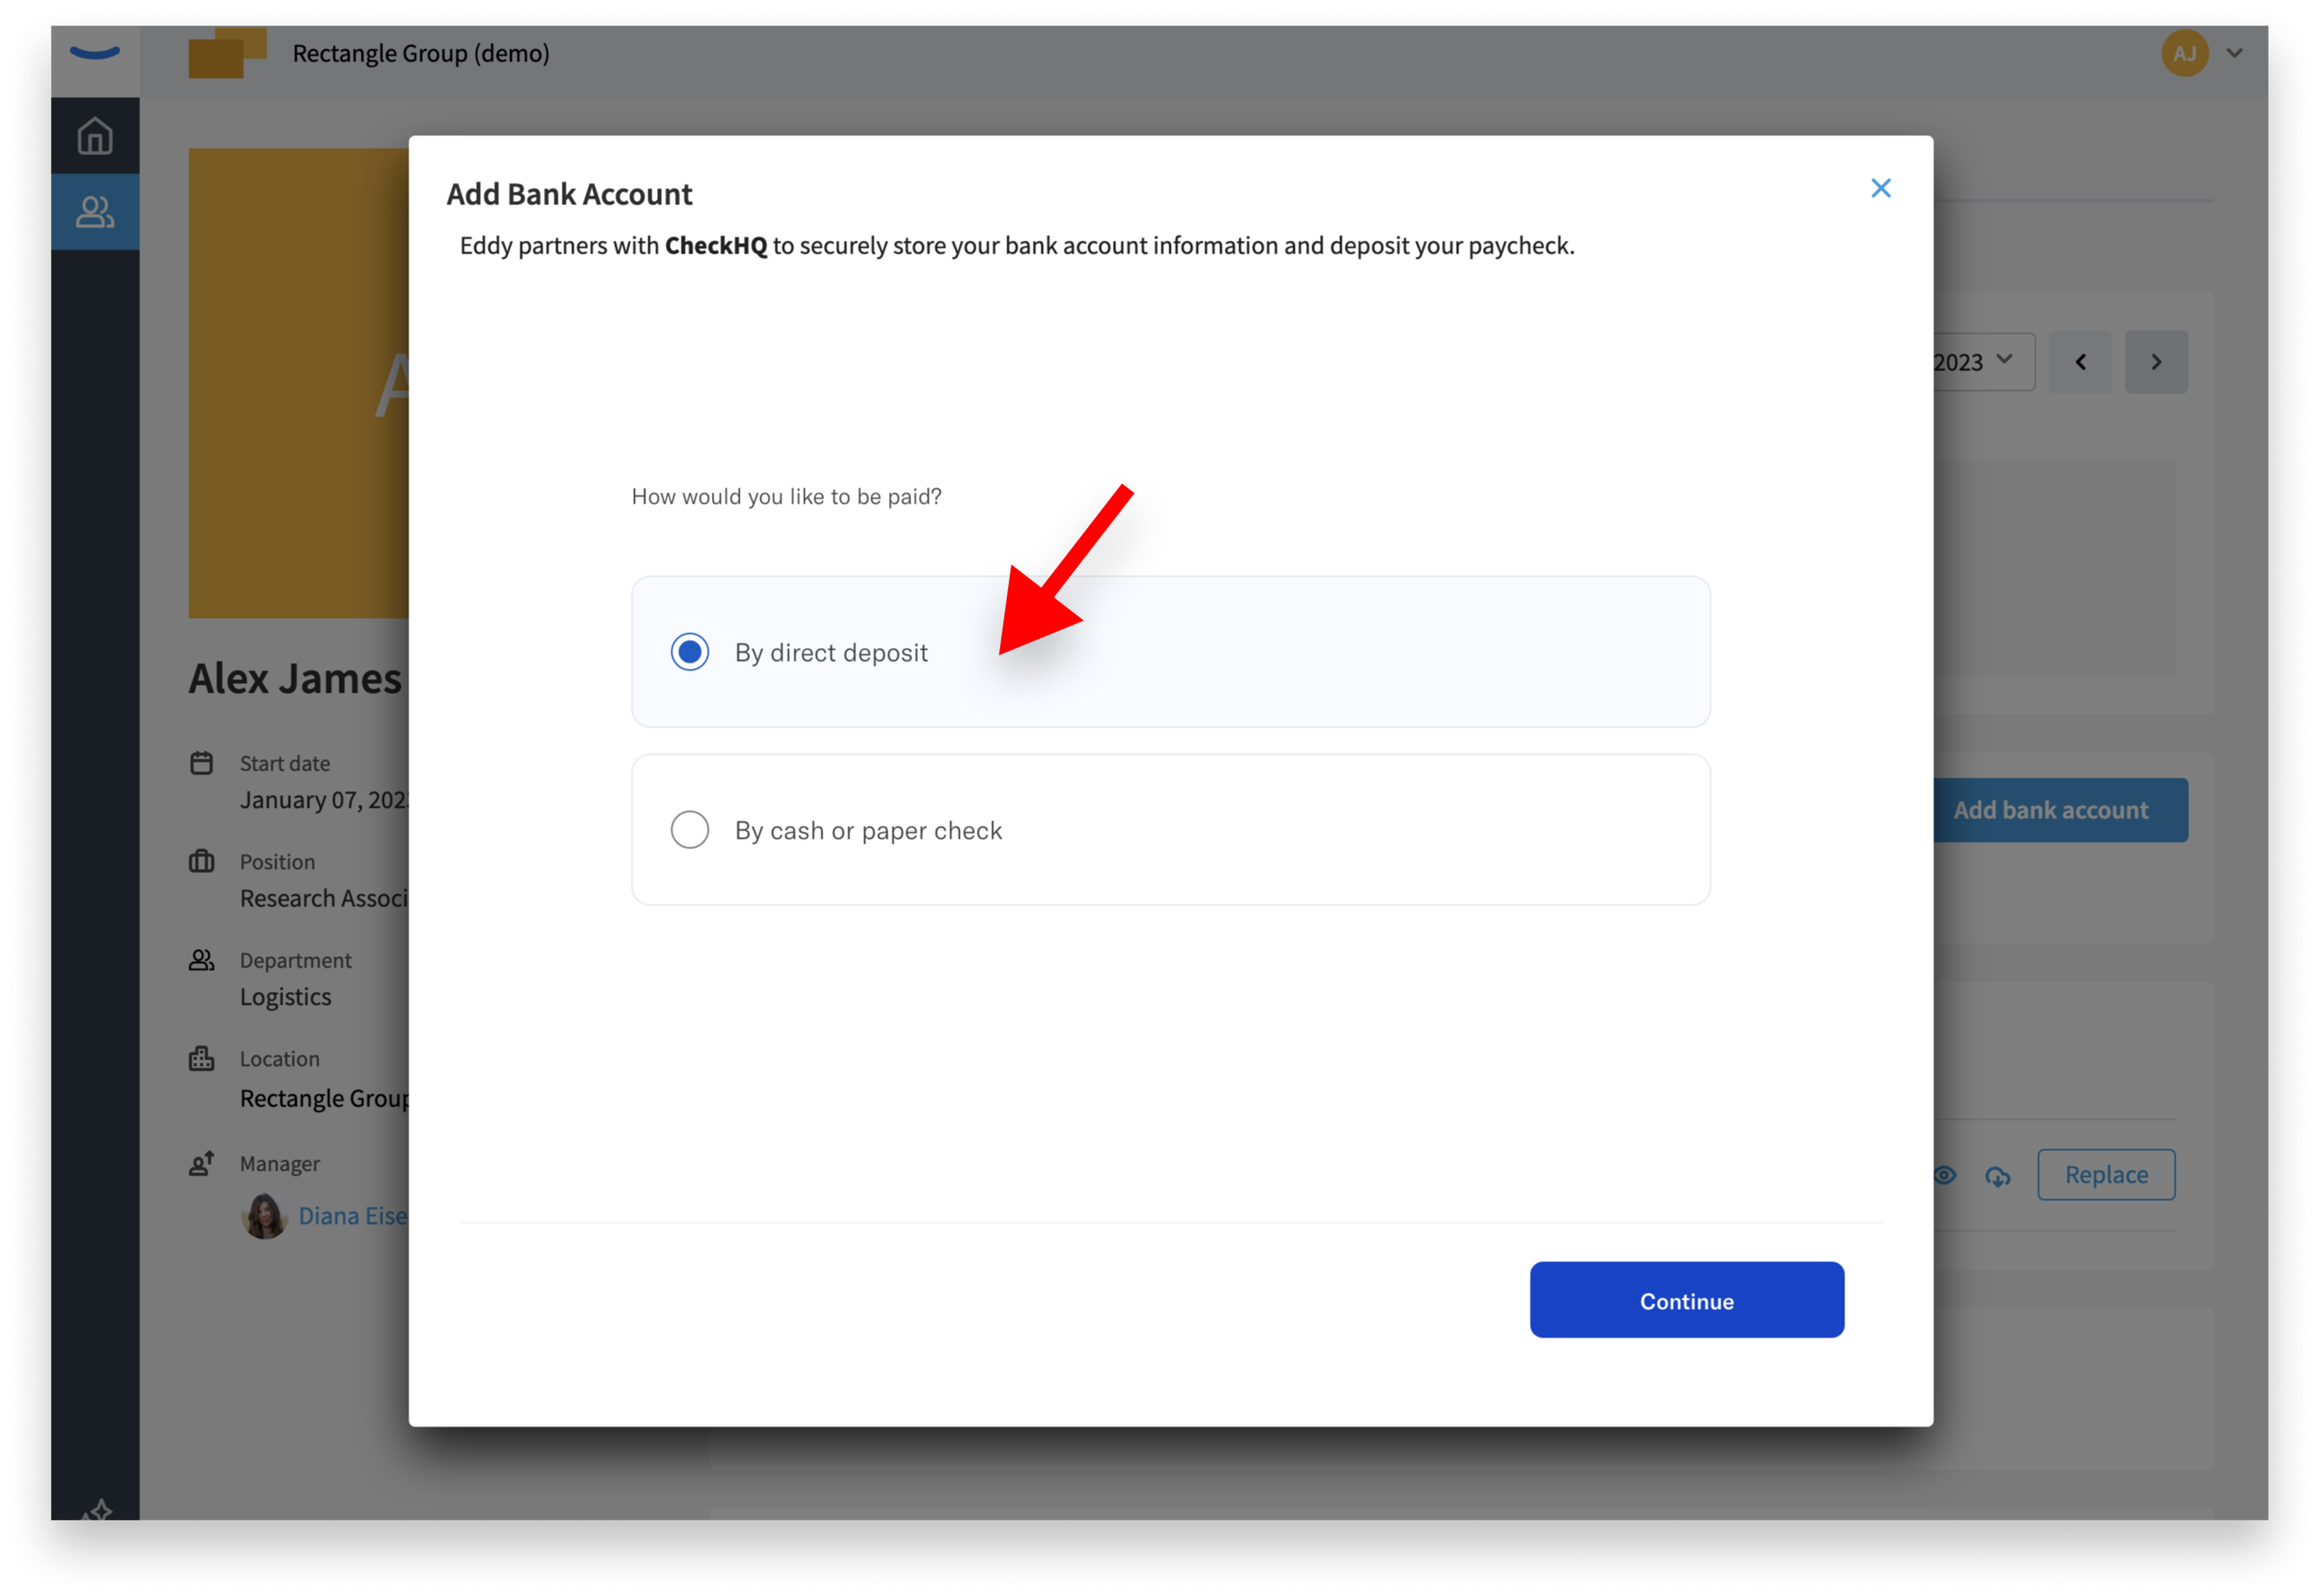Click the Add Bank Account dialog title
The width and height of the screenshot is (2319, 1596).
coord(569,194)
